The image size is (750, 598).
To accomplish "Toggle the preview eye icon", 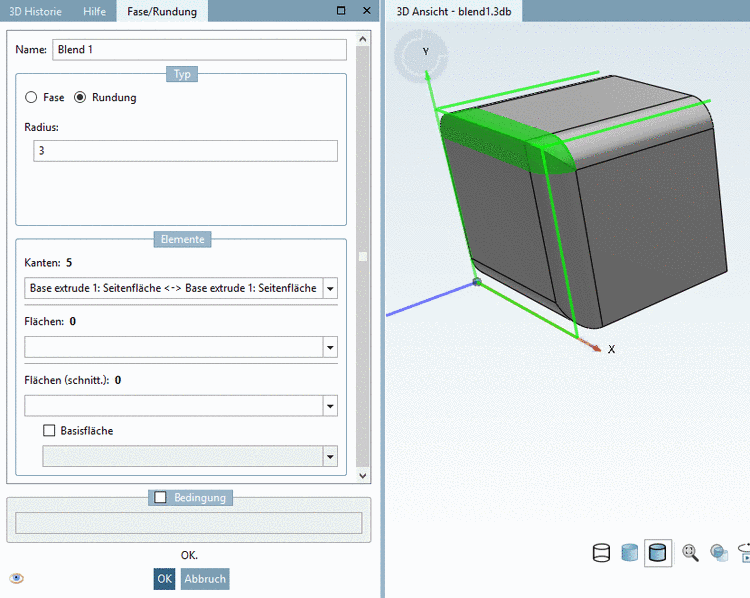I will click(x=16, y=578).
